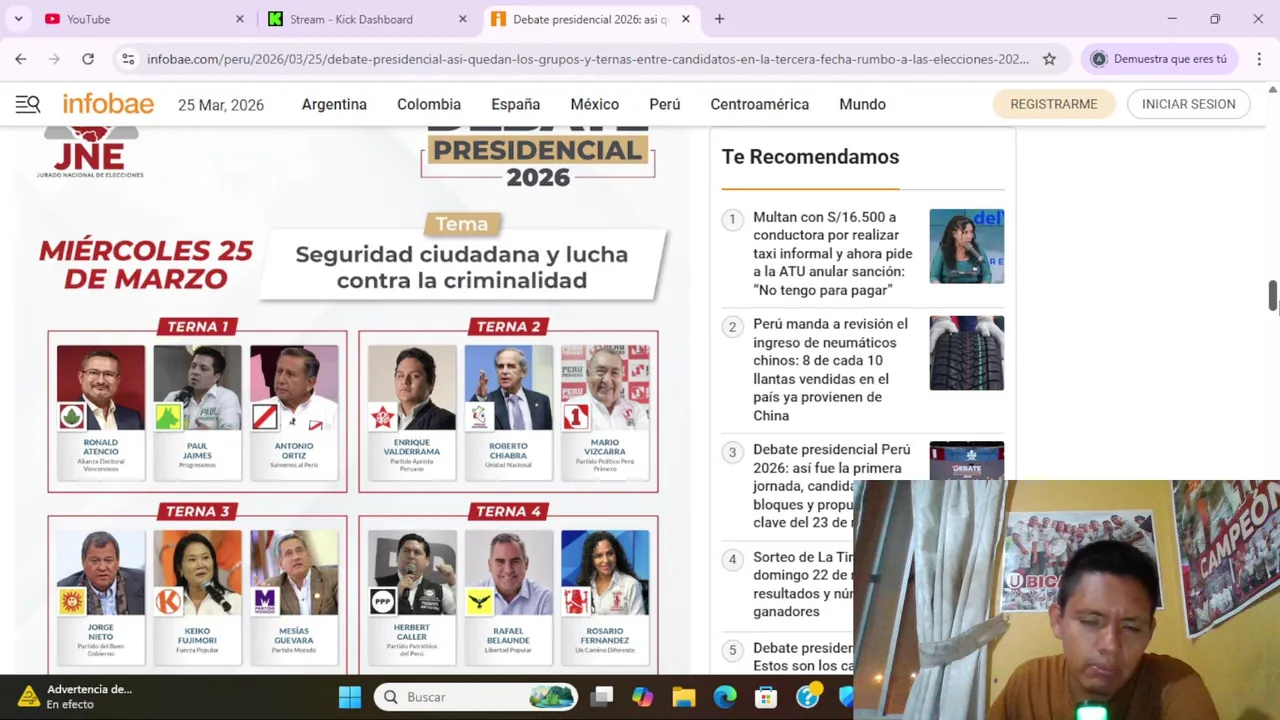Screen dimensions: 1280x720
Task: Reload the current page
Action: tap(88, 59)
